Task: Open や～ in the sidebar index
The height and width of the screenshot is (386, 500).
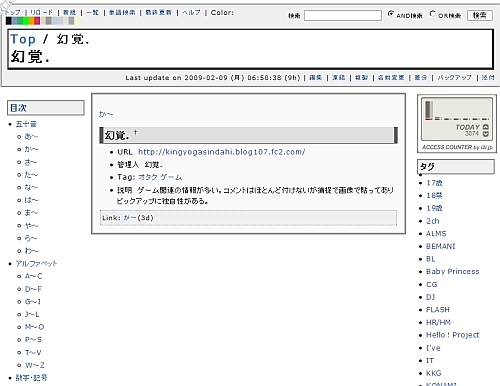Action: 31,226
